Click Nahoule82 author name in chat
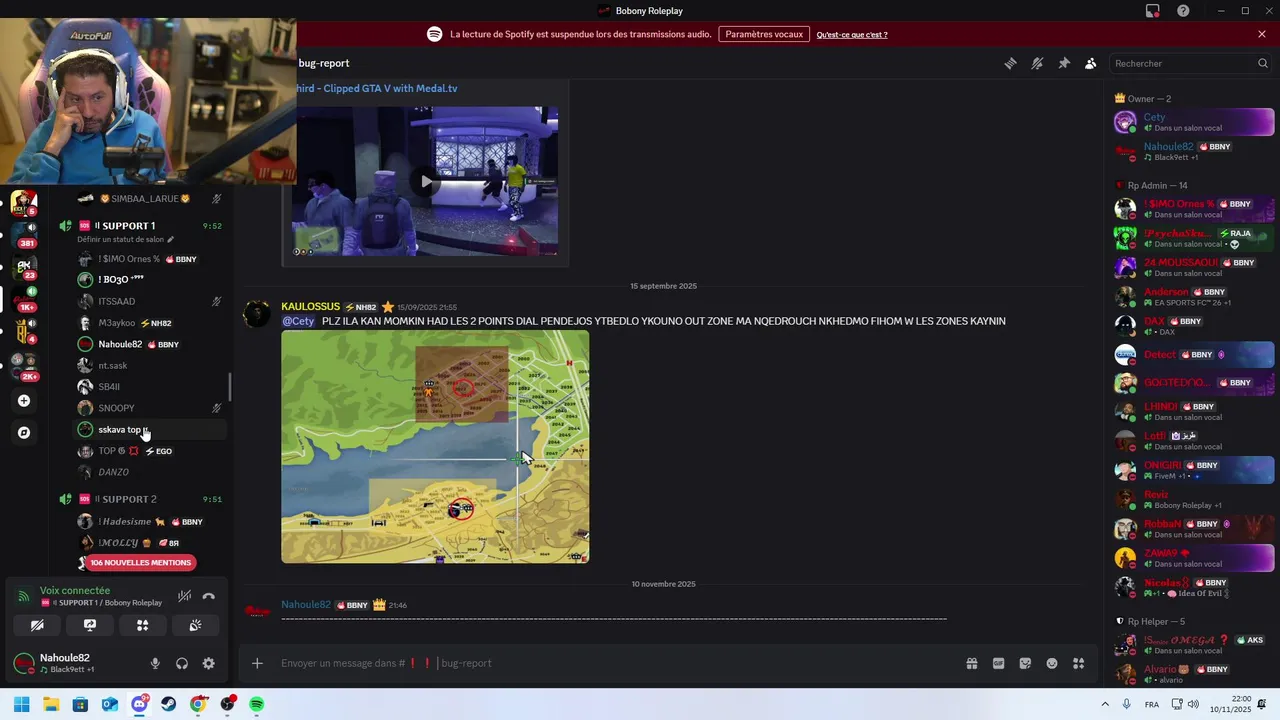The height and width of the screenshot is (720, 1280). (x=306, y=604)
